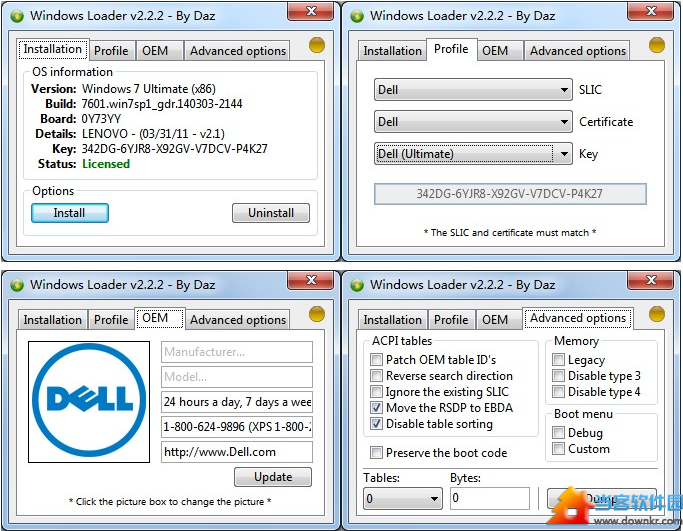
Task: Click green app icon in OEM window title
Action: coord(17,285)
